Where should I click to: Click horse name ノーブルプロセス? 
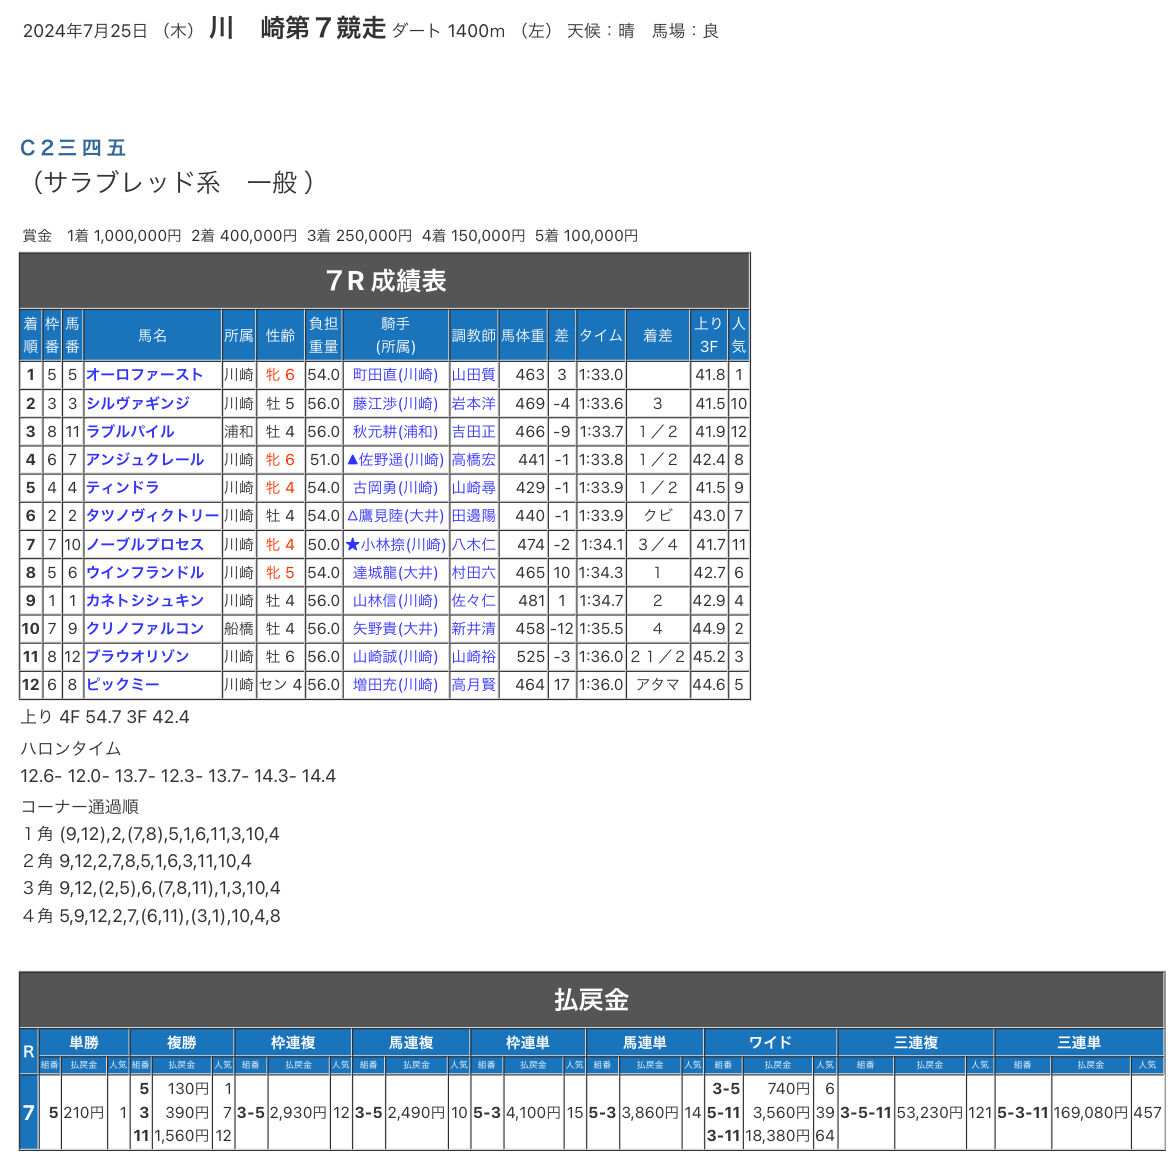click(144, 545)
